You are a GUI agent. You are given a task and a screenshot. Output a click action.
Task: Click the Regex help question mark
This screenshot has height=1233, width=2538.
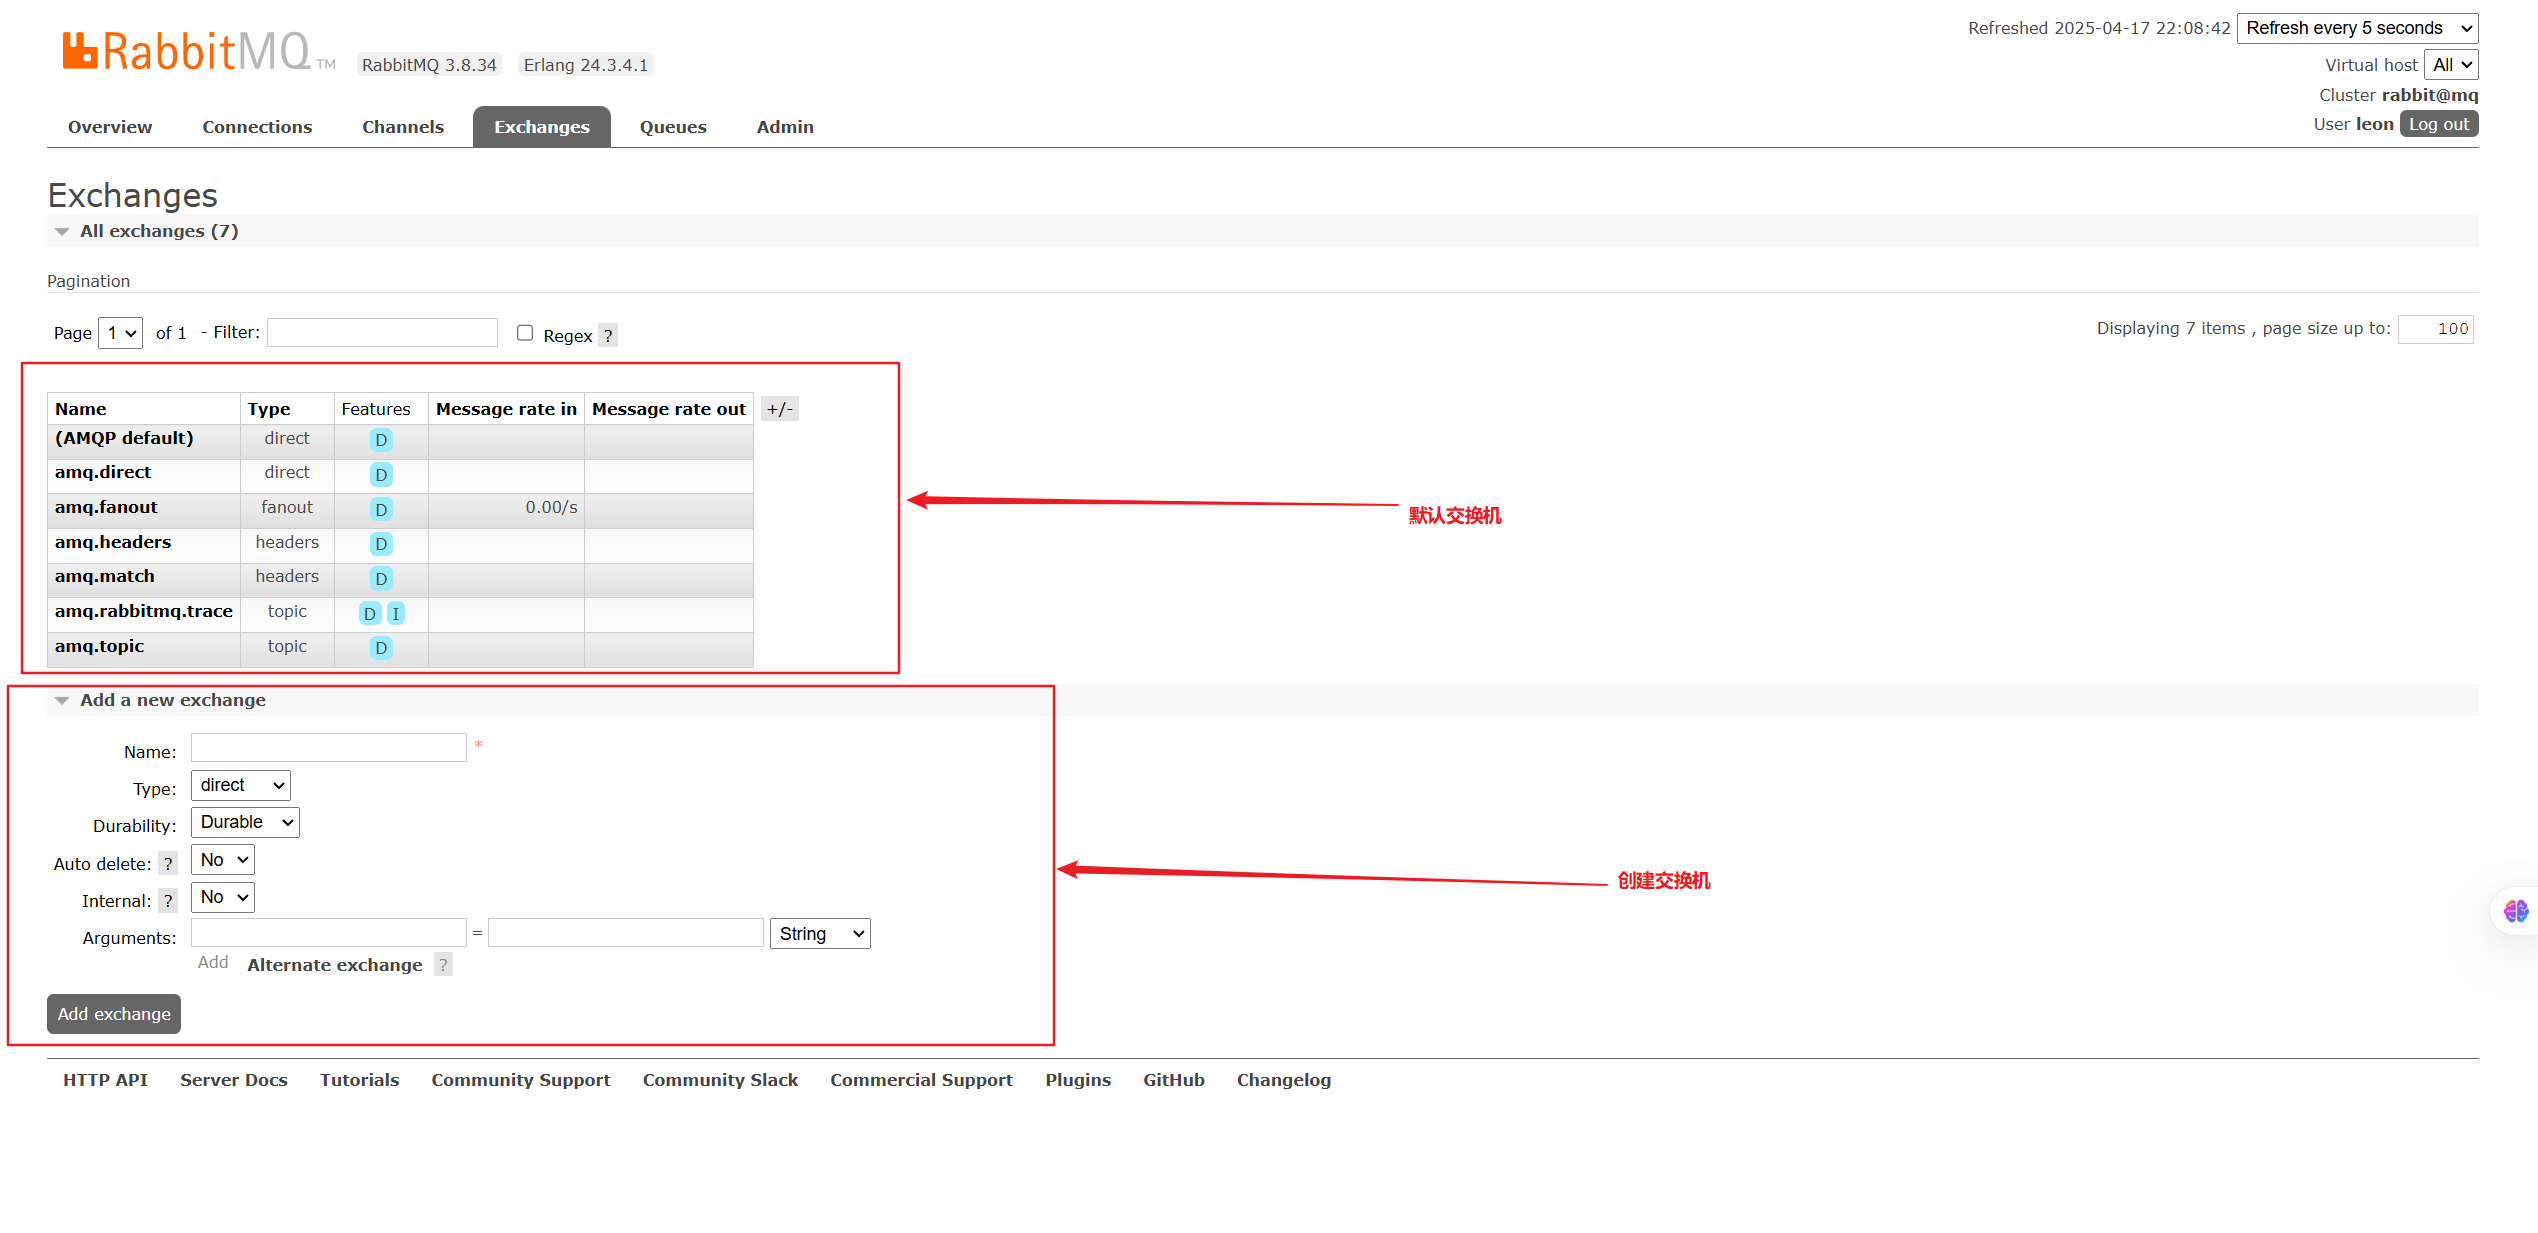(x=608, y=336)
